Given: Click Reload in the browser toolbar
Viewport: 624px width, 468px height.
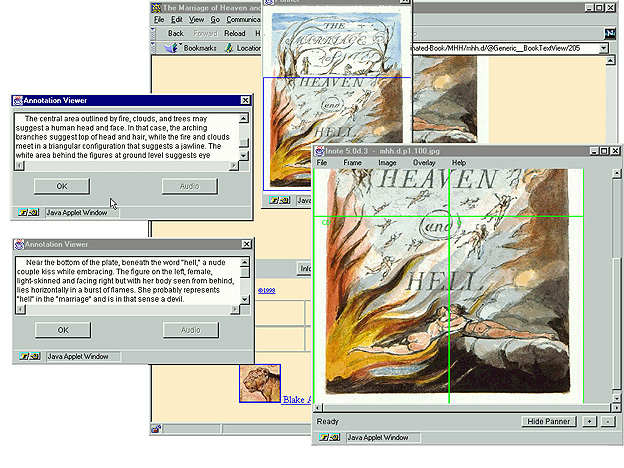Looking at the screenshot, I should 235,33.
